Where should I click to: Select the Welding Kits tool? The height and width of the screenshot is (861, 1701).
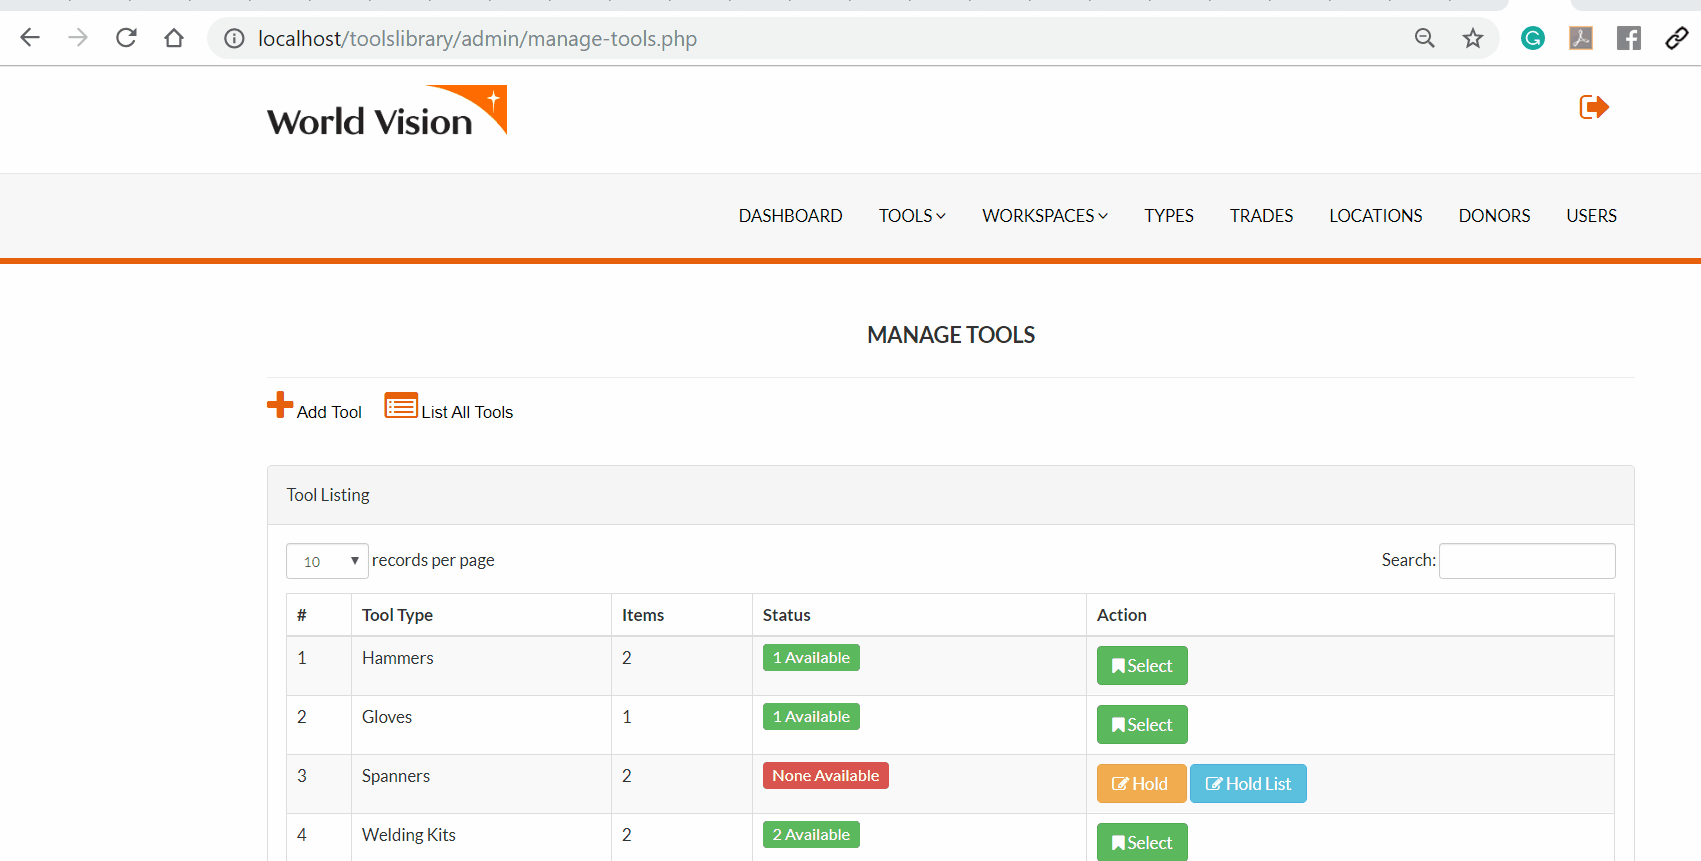point(1142,842)
